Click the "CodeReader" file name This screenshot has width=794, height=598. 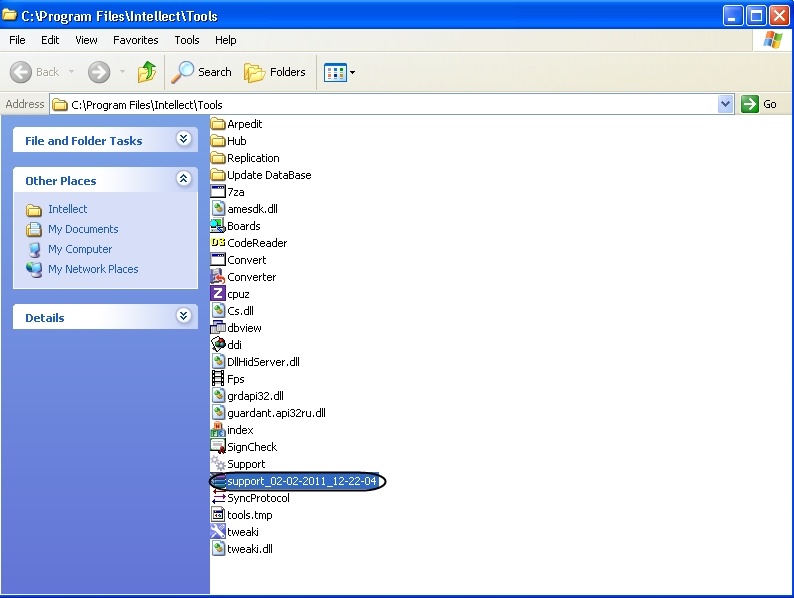coord(257,243)
